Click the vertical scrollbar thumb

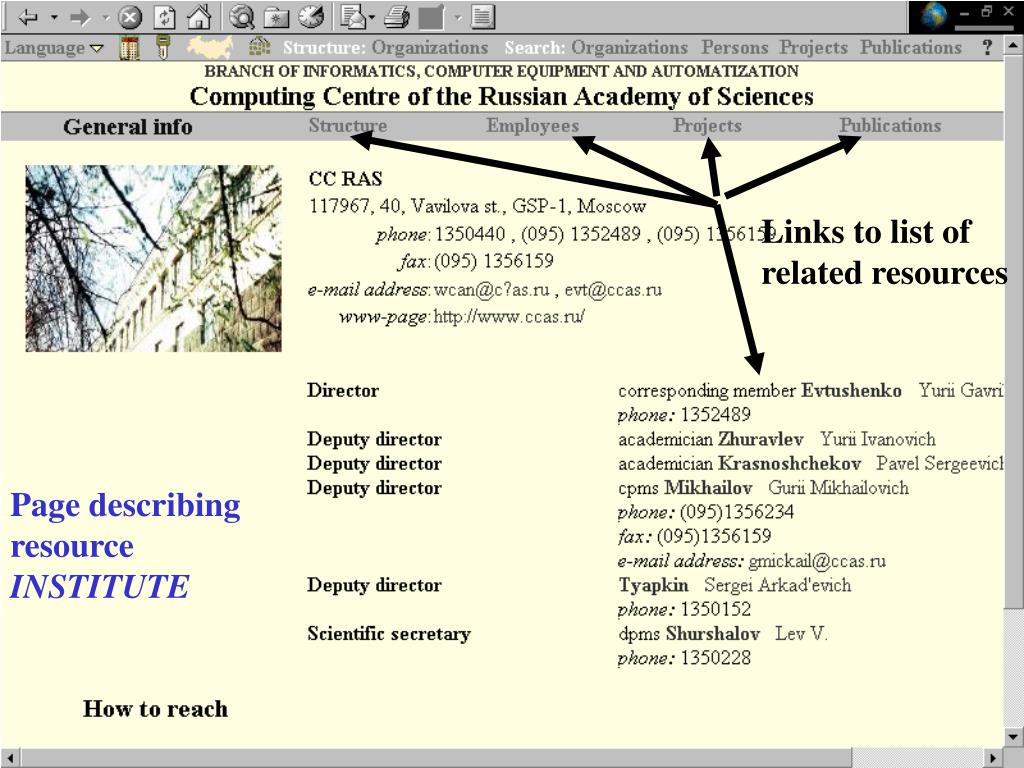1014,333
